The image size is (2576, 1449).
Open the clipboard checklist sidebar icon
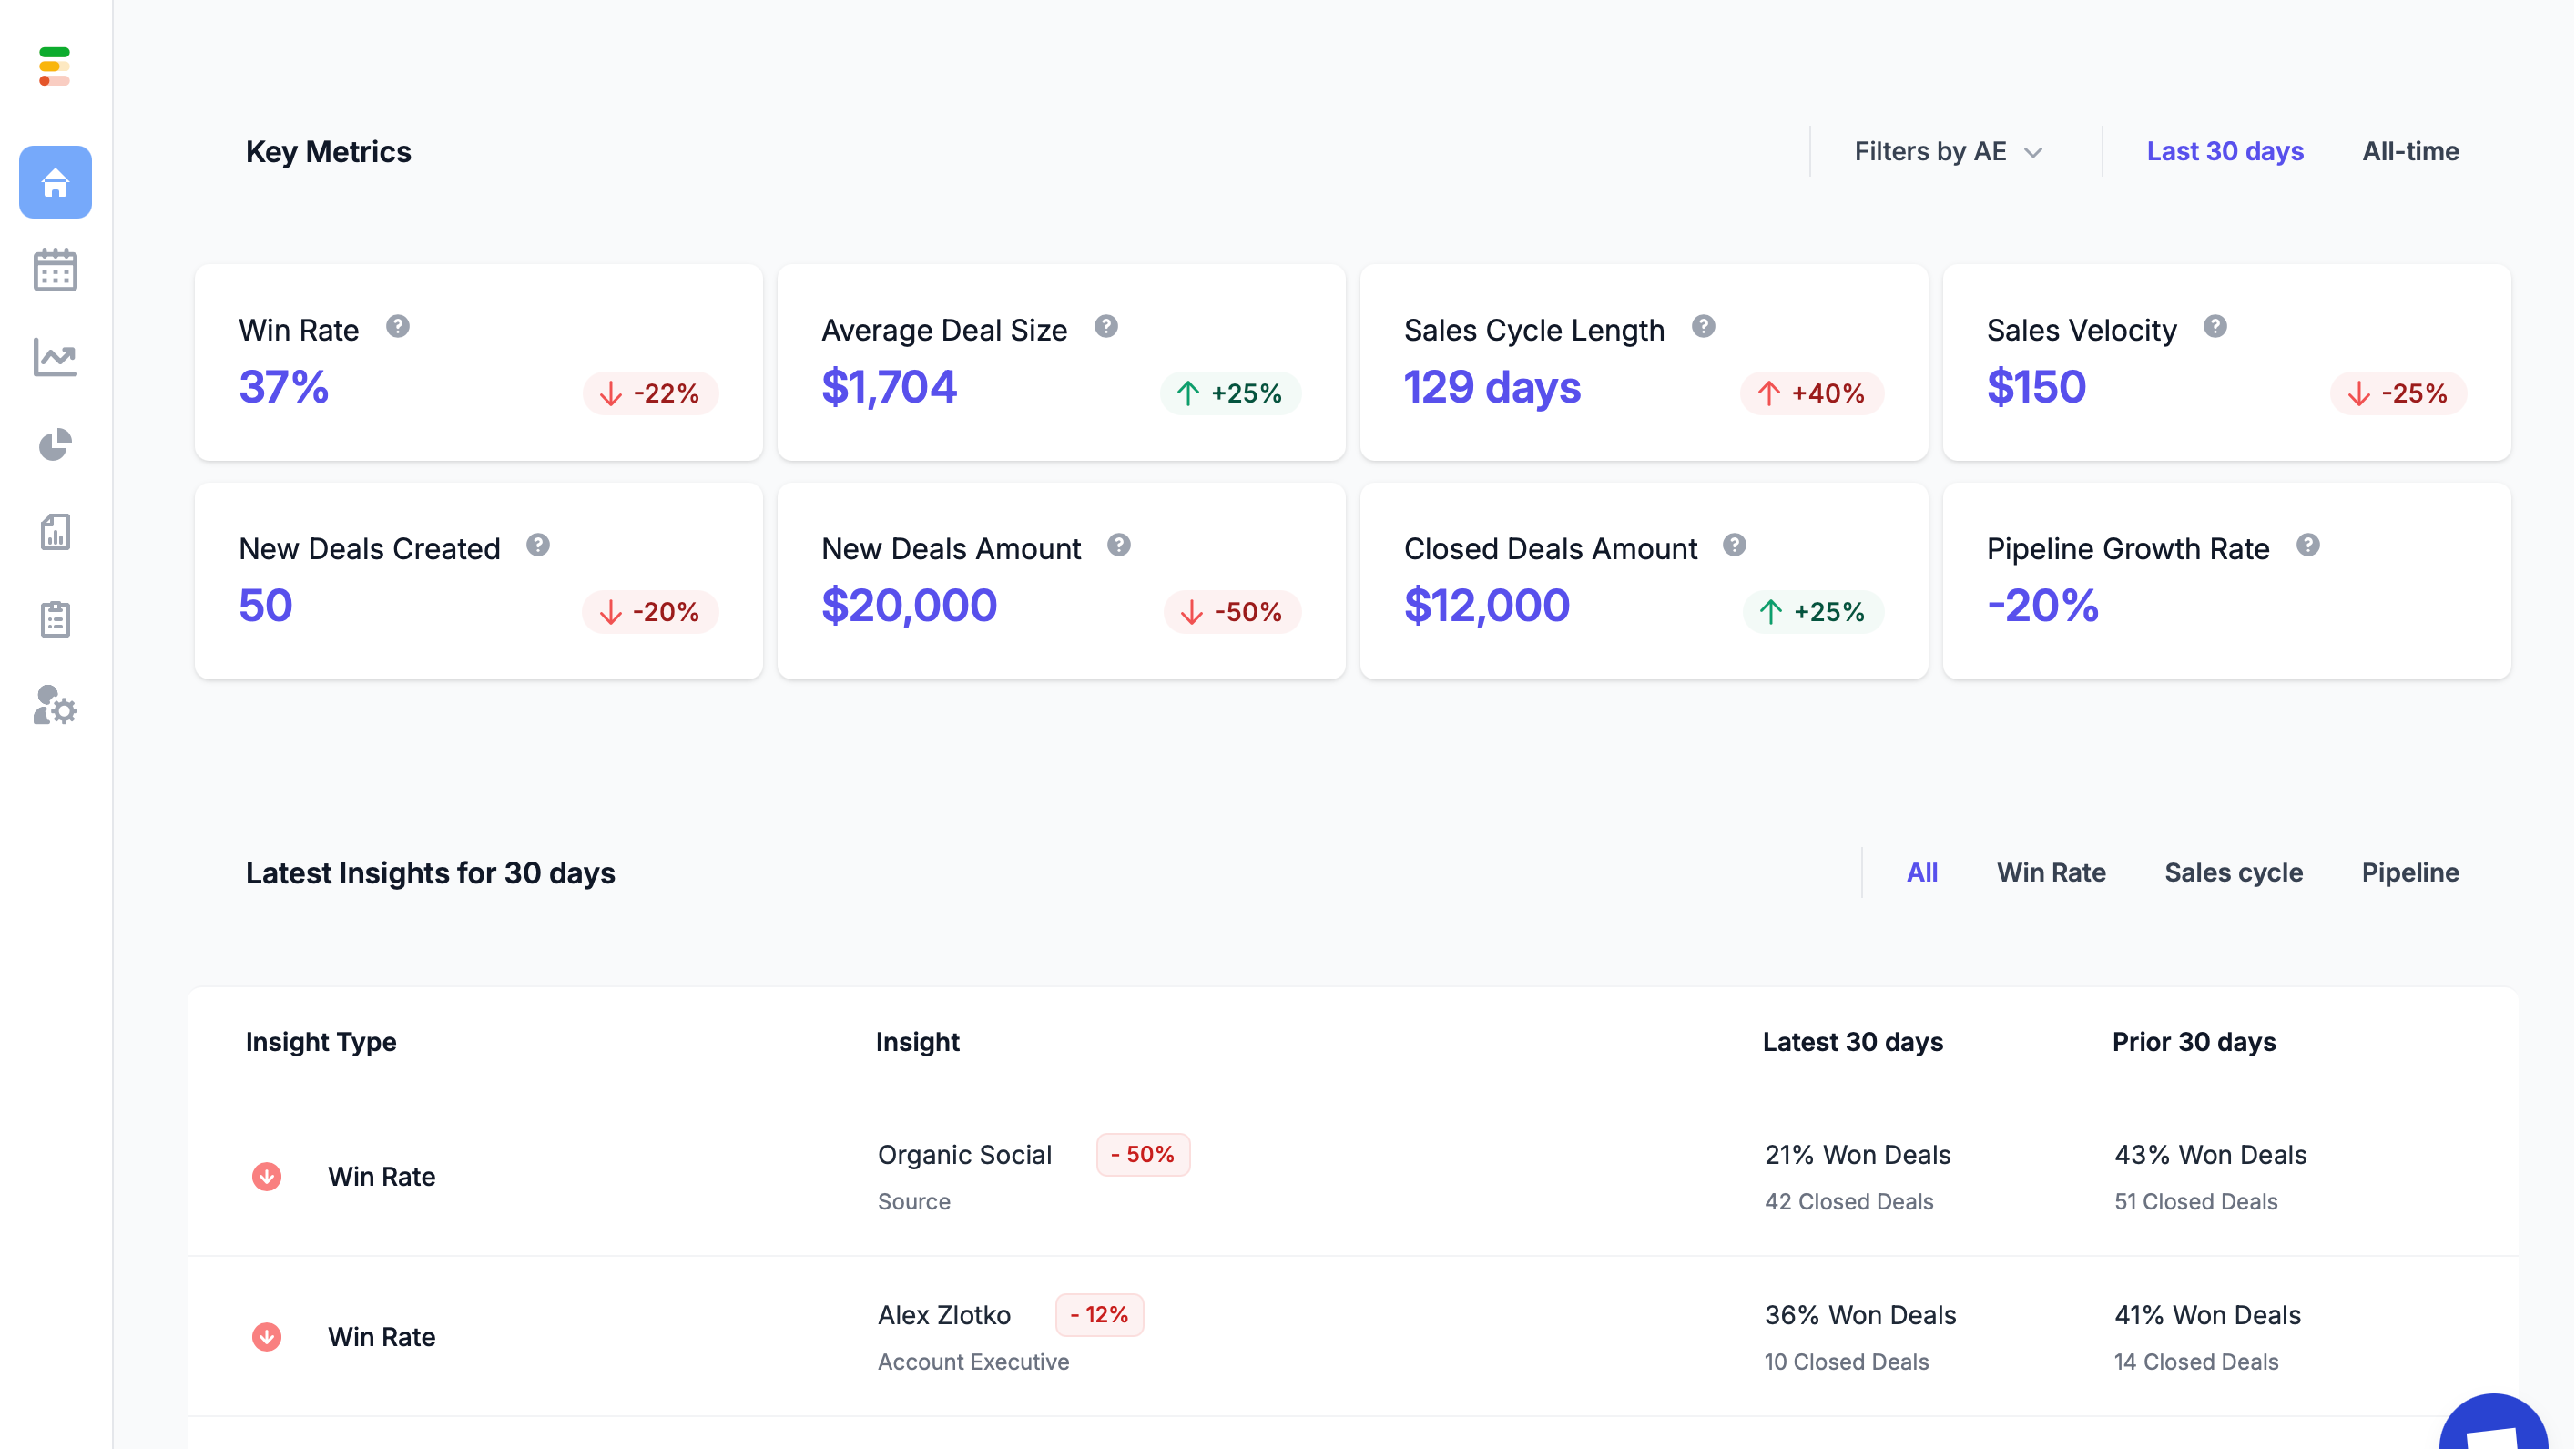55,619
